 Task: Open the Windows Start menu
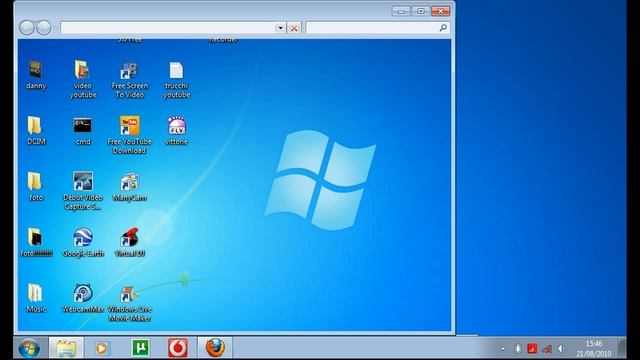29,348
